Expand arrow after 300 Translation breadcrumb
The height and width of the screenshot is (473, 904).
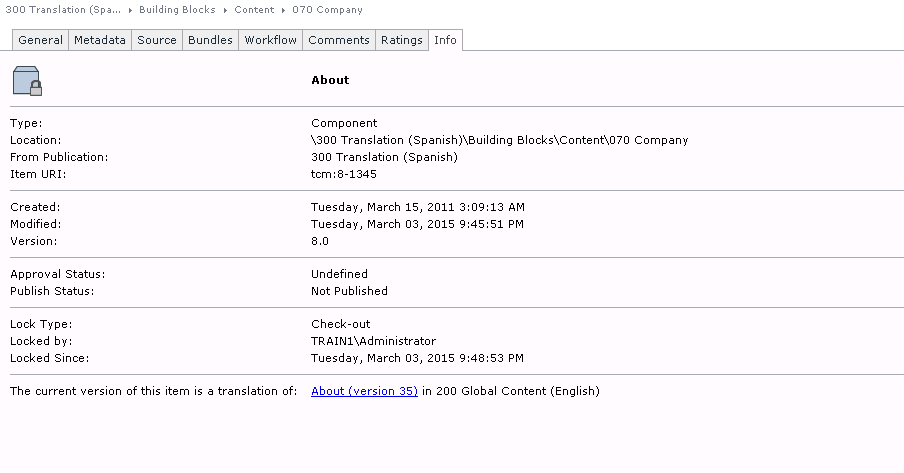130,10
